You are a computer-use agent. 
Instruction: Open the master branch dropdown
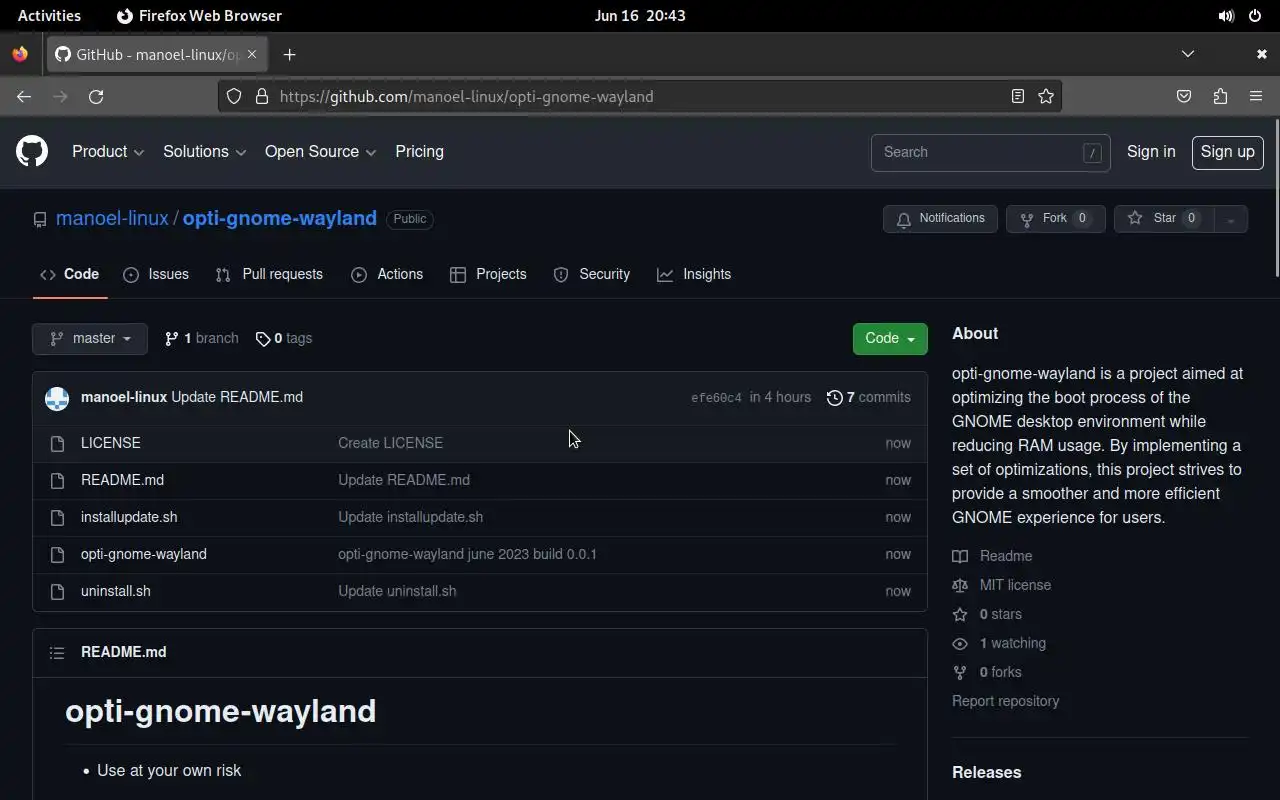pyautogui.click(x=90, y=338)
